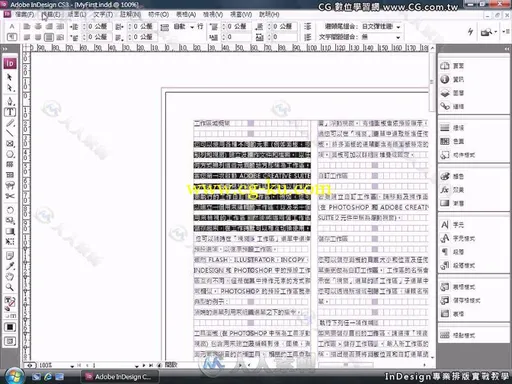Screen dimensions: 512x384
Task: Go to the next page button
Action: click(x=144, y=366)
